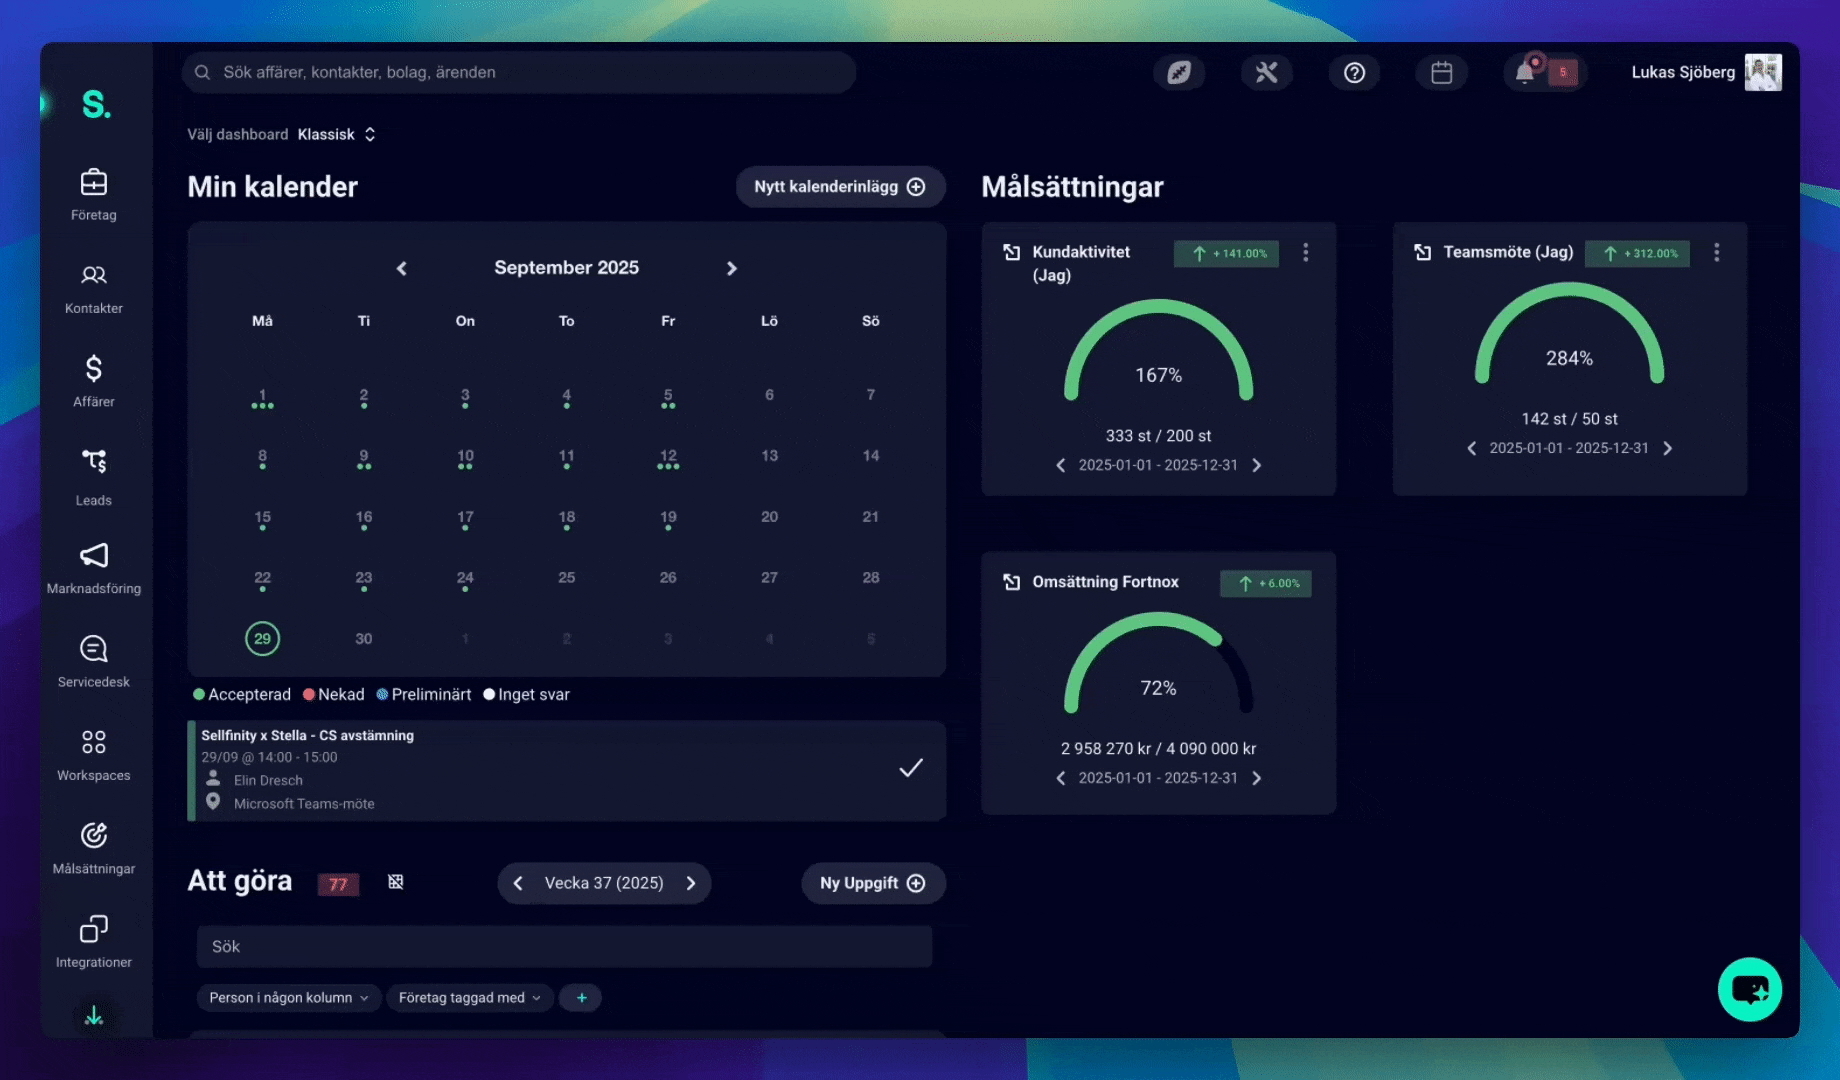Open the Kundaktivitet goal link icon

1012,252
